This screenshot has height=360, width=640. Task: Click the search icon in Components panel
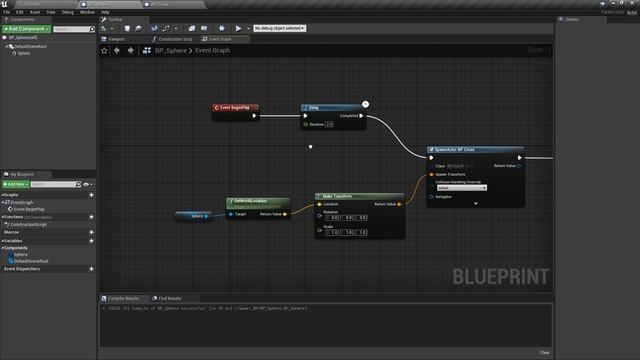(x=92, y=29)
